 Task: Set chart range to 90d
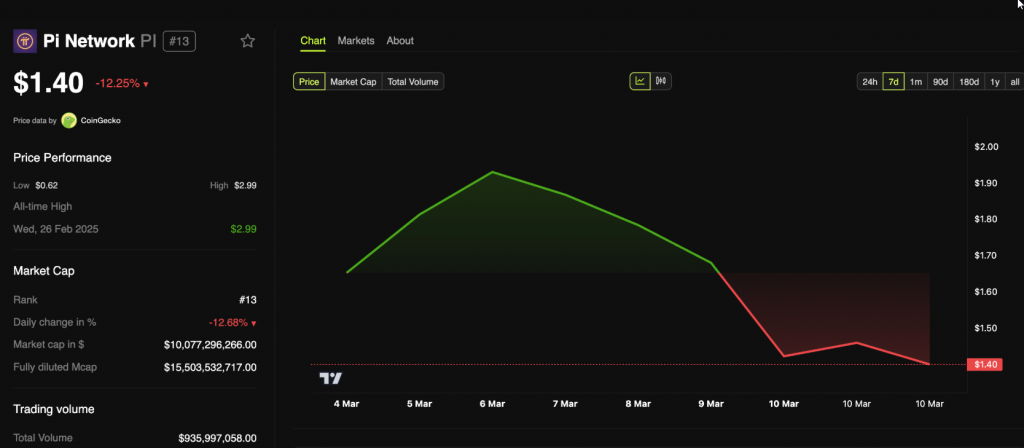(940, 82)
